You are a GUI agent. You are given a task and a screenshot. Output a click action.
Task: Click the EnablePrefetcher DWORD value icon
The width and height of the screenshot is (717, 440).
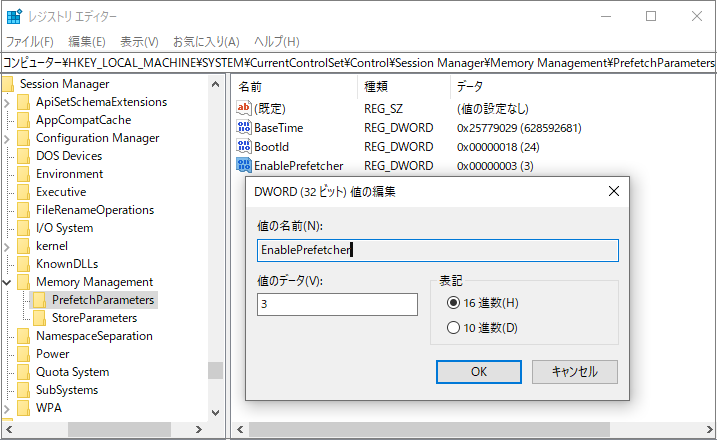244,165
